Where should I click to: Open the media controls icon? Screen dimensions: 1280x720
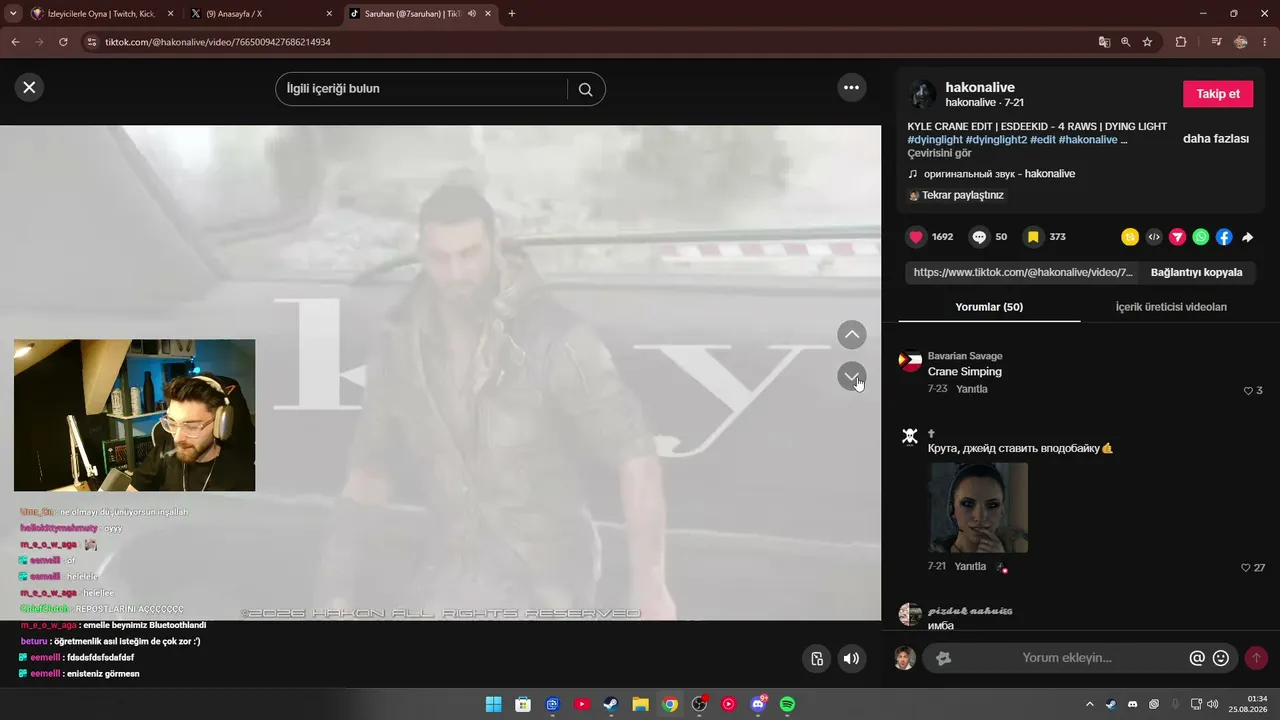(x=1216, y=42)
